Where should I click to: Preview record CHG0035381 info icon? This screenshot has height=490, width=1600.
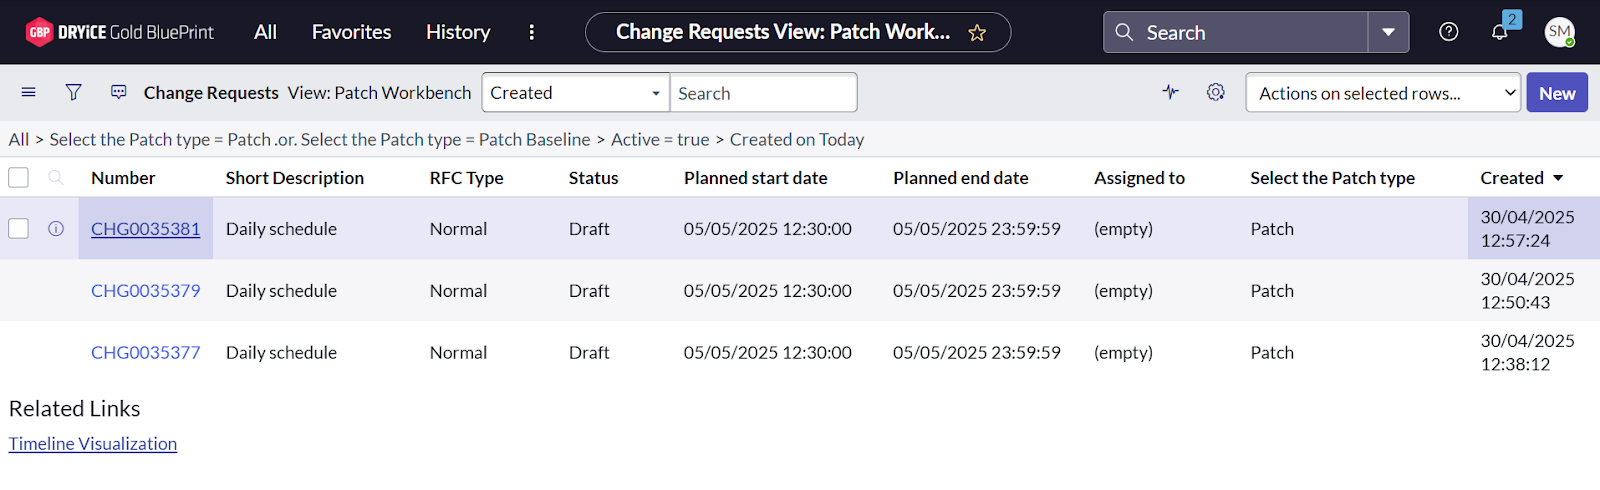pyautogui.click(x=56, y=229)
